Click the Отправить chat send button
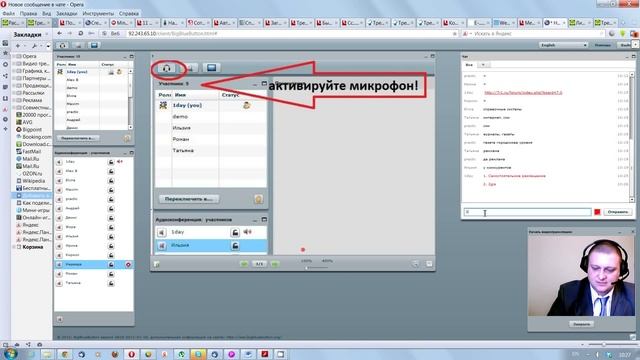Viewport: 640px width, 360px height. 618,212
